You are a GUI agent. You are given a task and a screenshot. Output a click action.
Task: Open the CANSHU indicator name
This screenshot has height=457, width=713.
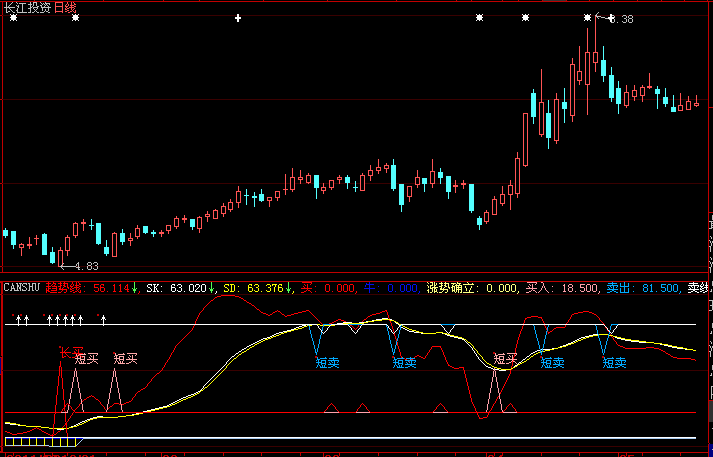[22, 288]
